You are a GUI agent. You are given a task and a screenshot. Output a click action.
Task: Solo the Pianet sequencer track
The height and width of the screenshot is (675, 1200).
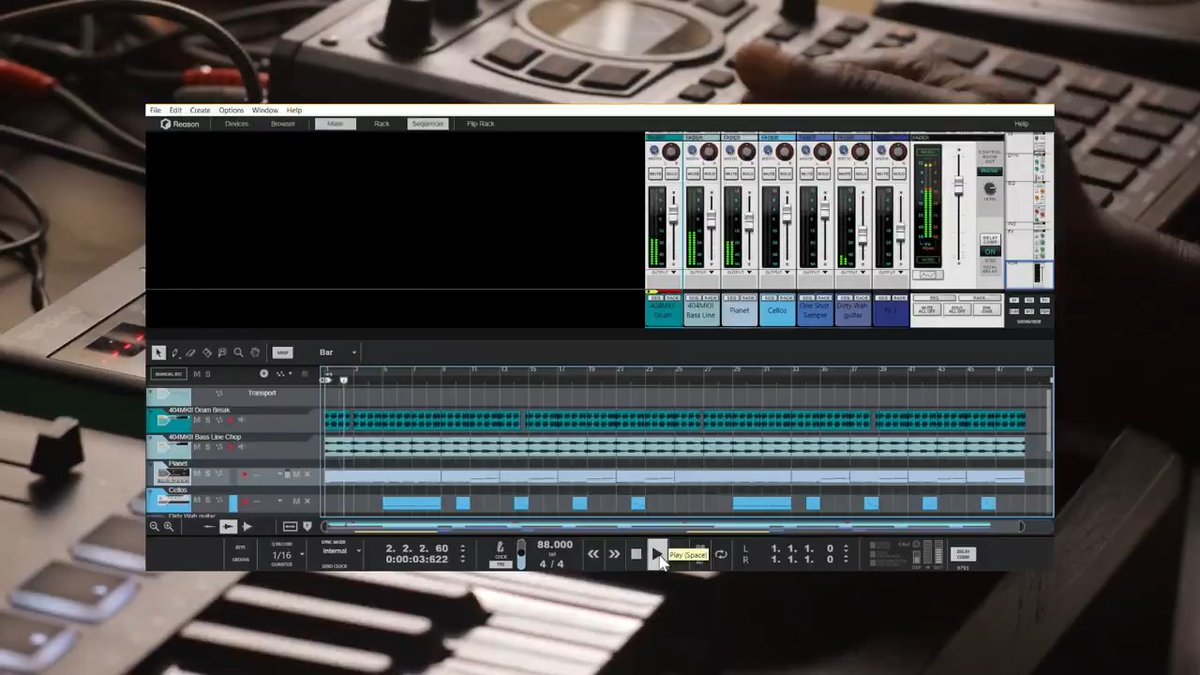[207, 474]
